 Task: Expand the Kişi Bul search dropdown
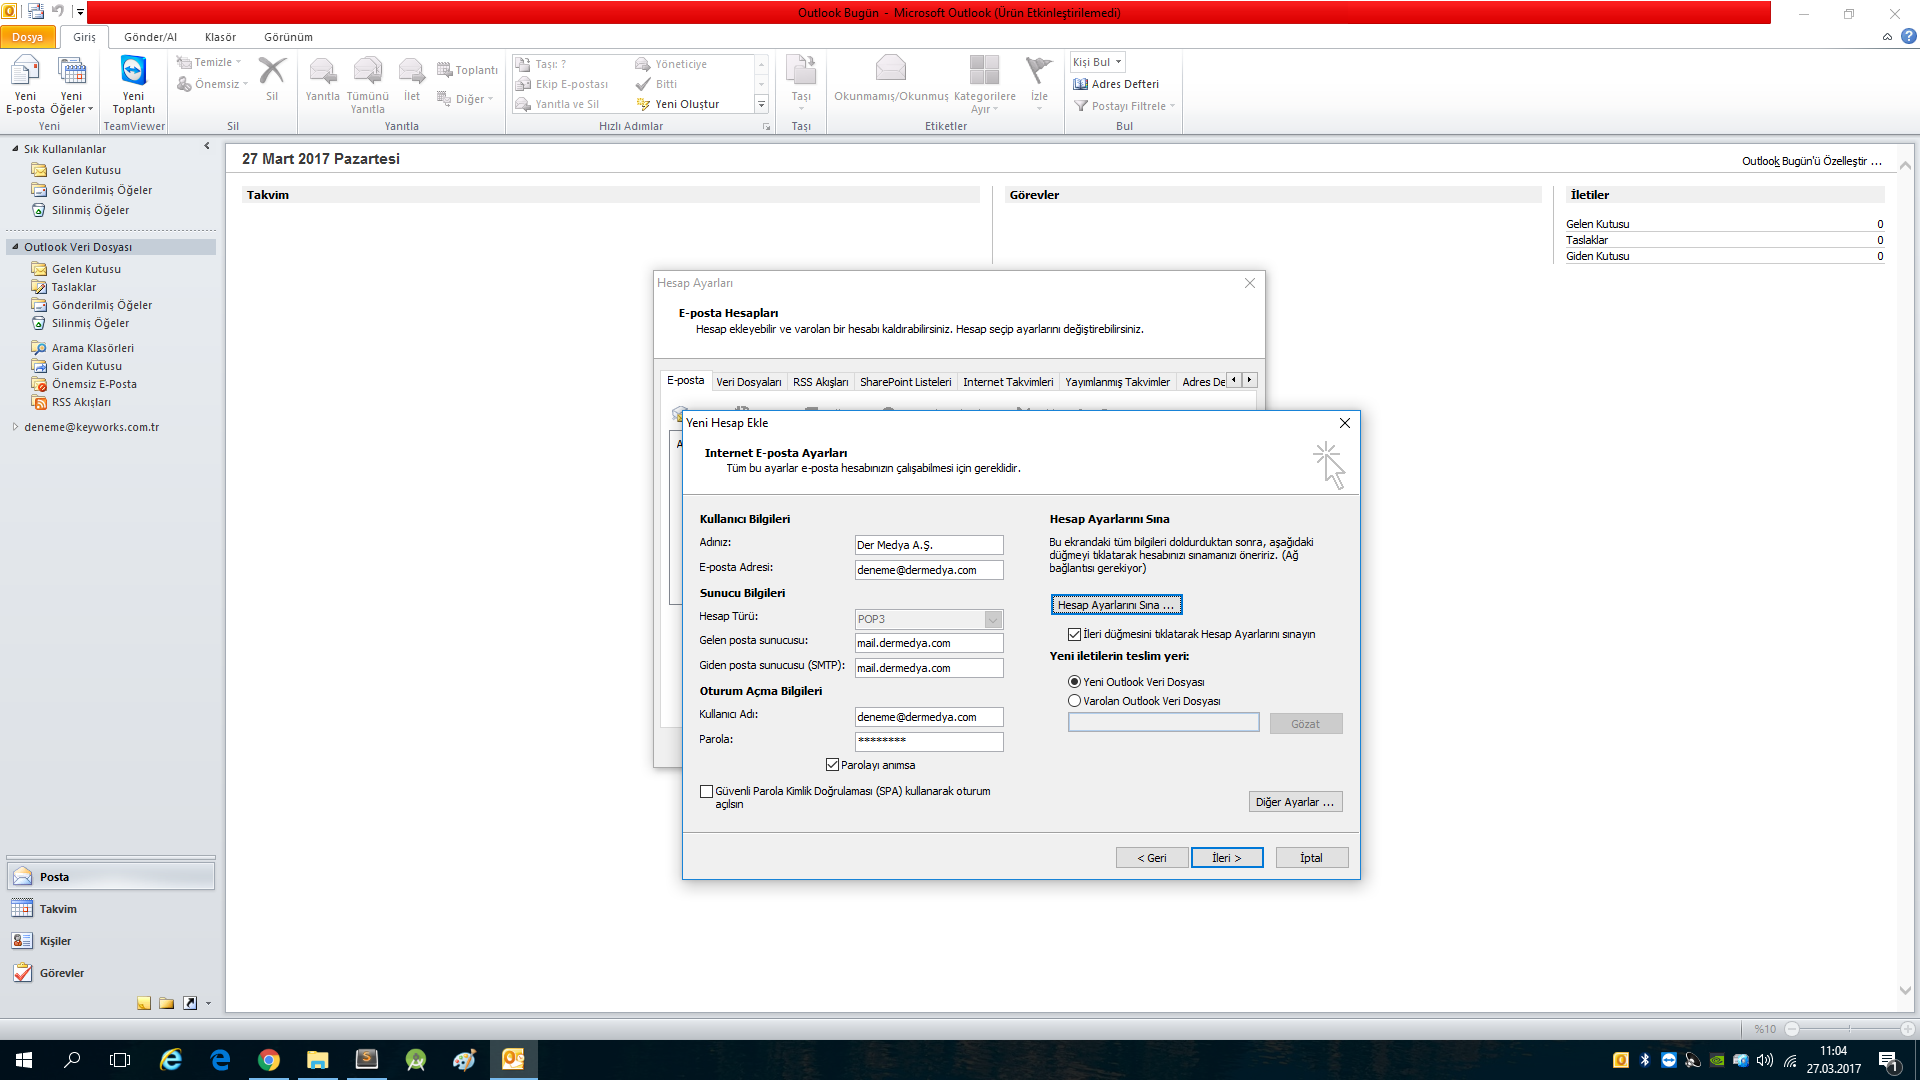coord(1118,62)
